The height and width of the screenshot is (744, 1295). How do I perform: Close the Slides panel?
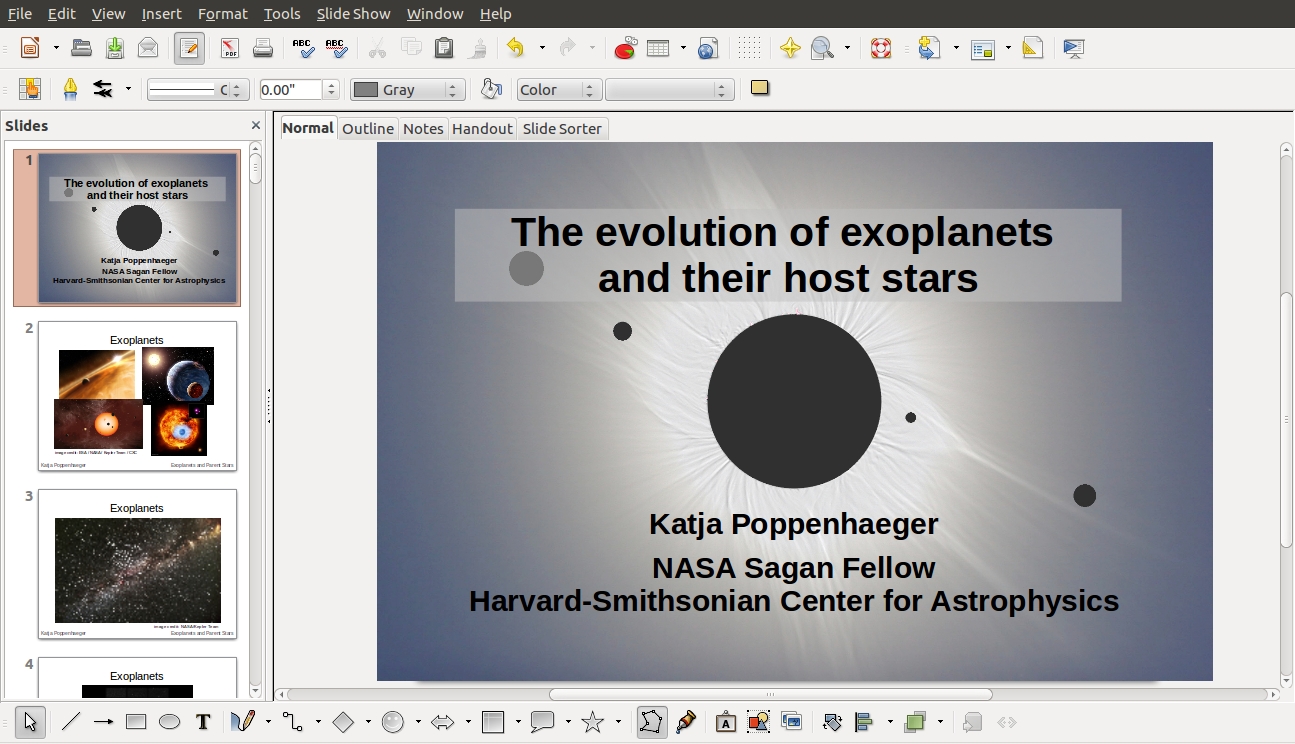click(x=256, y=125)
